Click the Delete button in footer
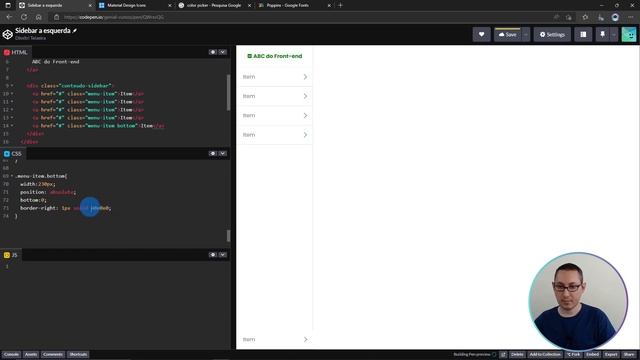The image size is (640, 360). (517, 354)
